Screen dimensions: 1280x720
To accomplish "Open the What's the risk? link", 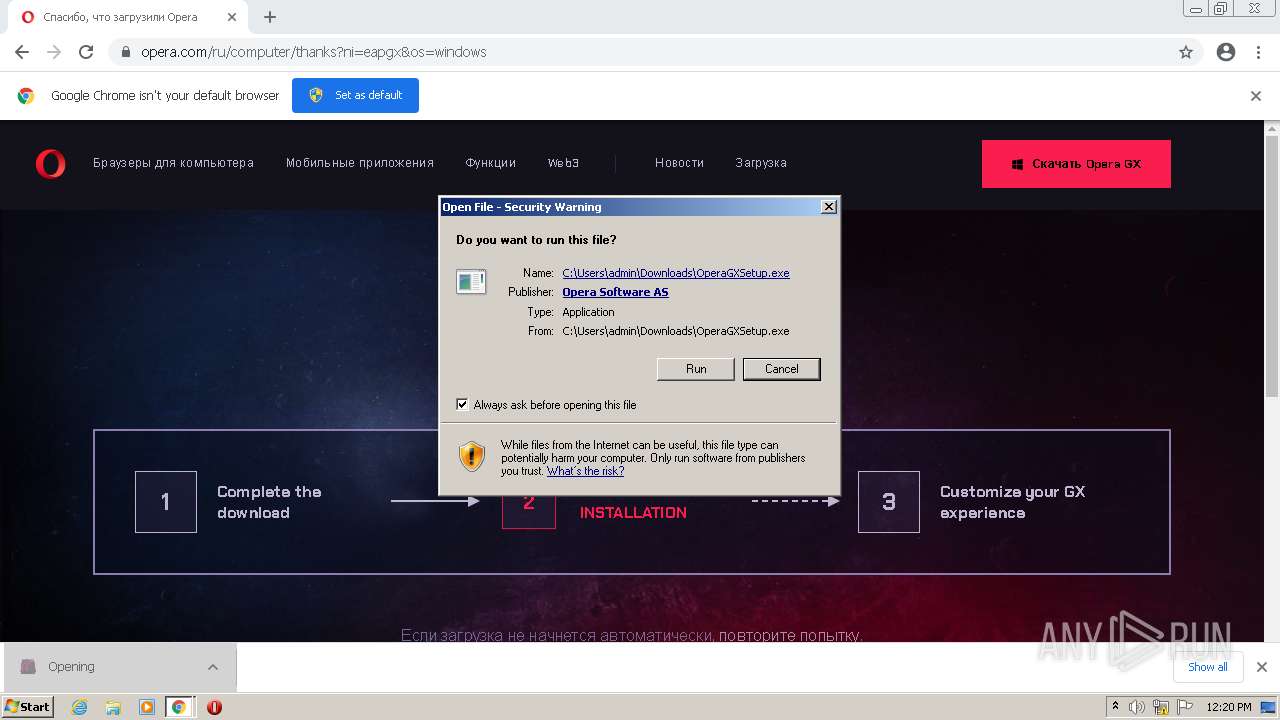I will pos(585,471).
